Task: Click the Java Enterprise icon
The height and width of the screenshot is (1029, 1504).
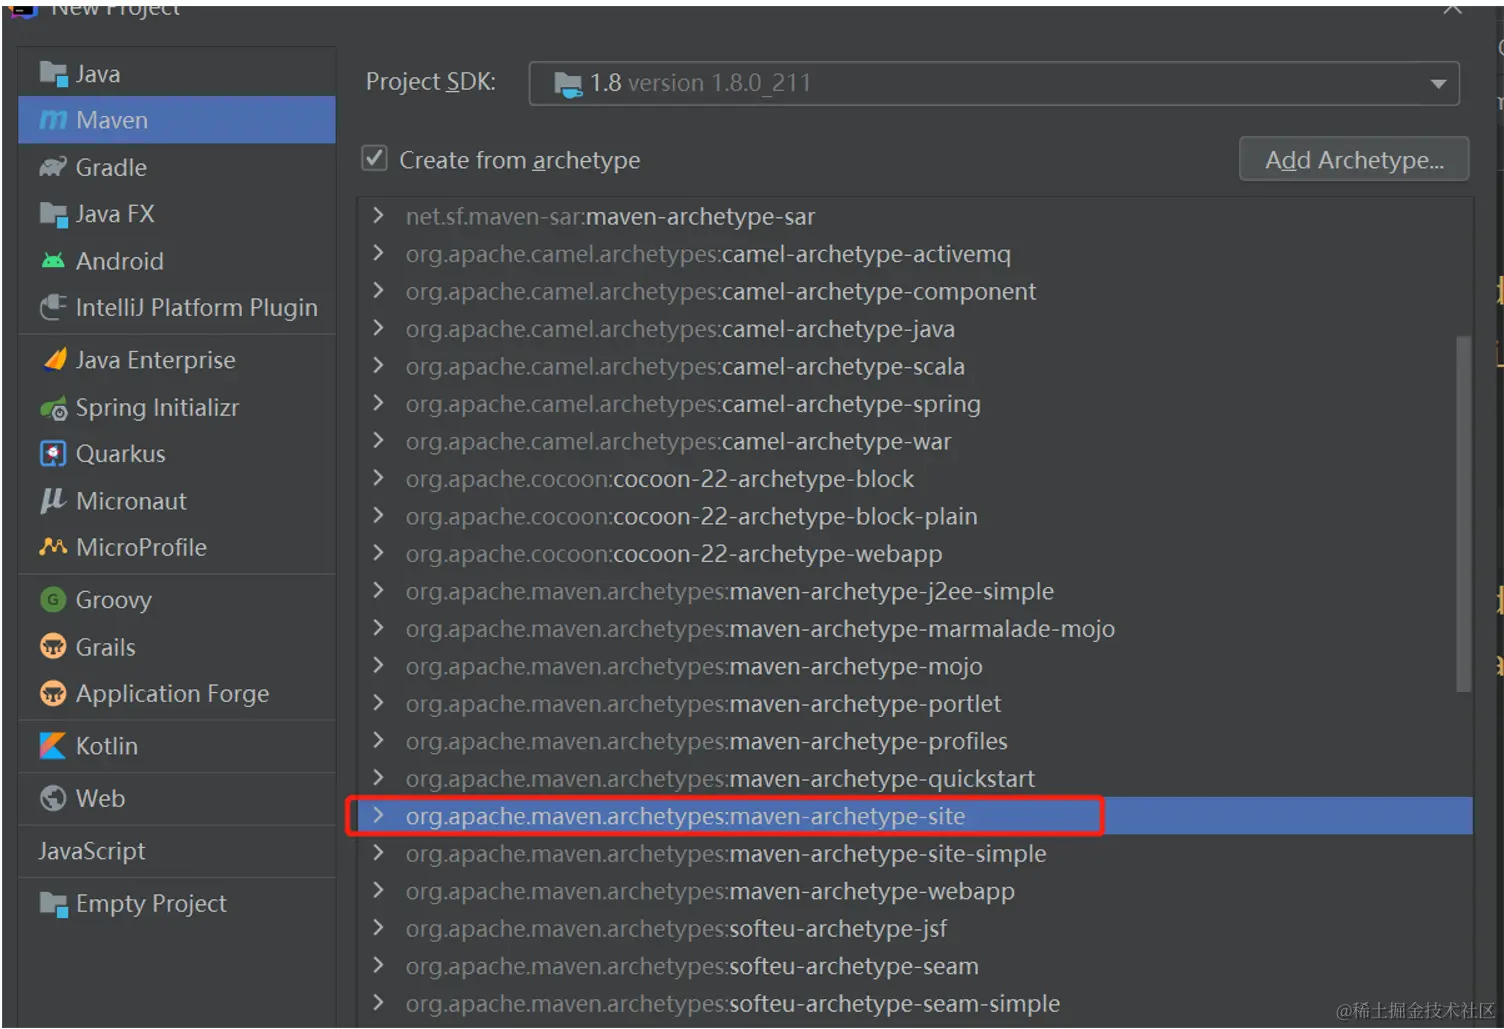Action: [x=53, y=360]
